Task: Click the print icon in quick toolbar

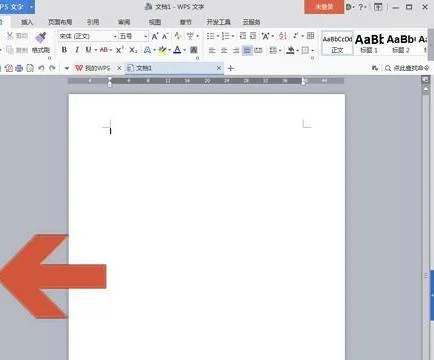Action: pyautogui.click(x=19, y=68)
